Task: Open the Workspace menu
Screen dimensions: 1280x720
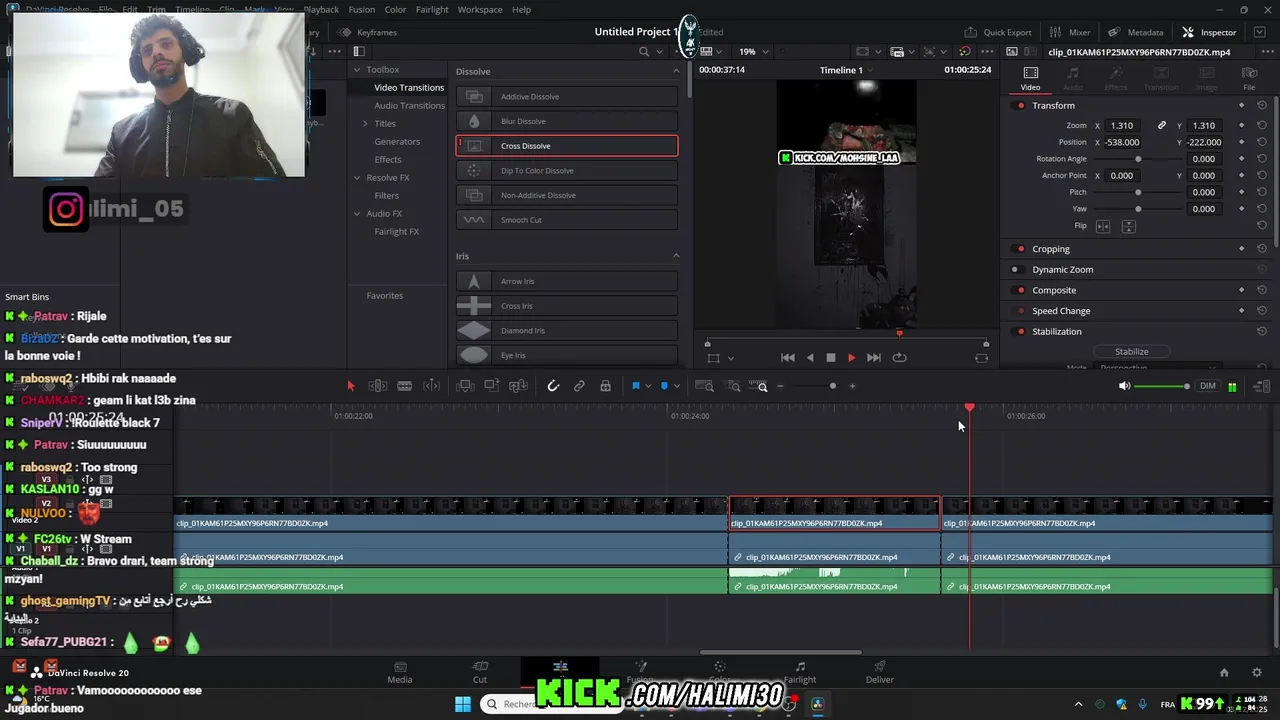Action: pos(480,9)
